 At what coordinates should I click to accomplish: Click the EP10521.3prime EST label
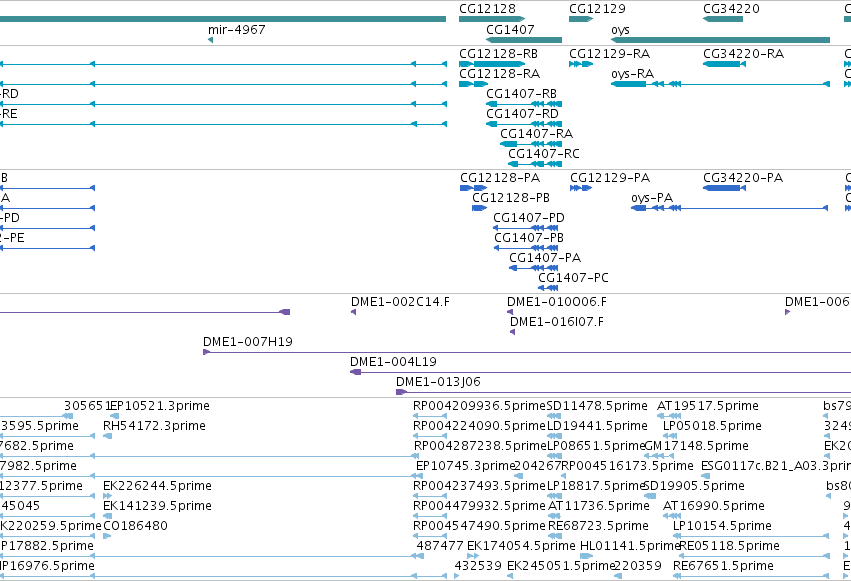160,406
